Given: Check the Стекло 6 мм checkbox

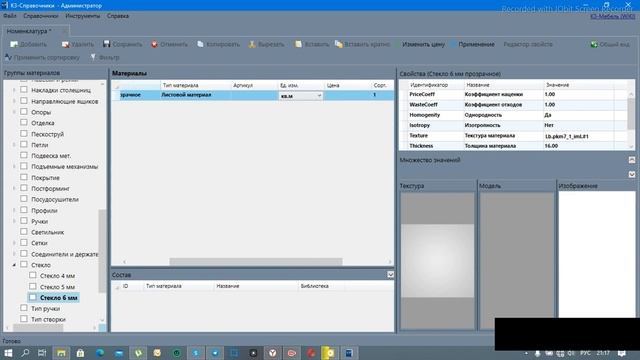Looking at the screenshot, I should pyautogui.click(x=33, y=298).
